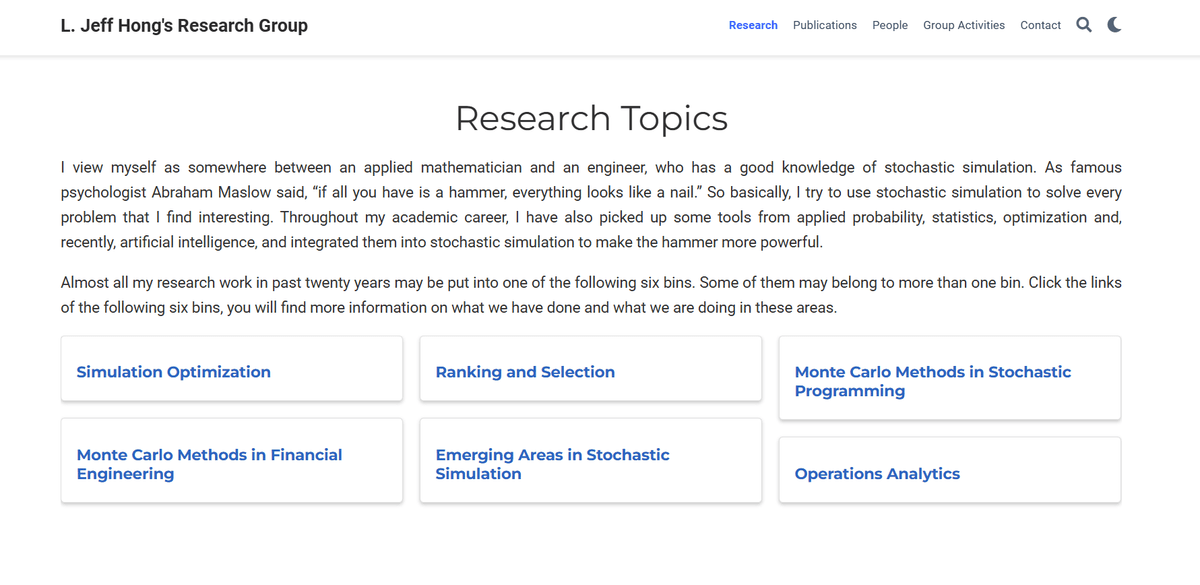Click the Research Topics heading
This screenshot has height=585, width=1200.
click(591, 118)
